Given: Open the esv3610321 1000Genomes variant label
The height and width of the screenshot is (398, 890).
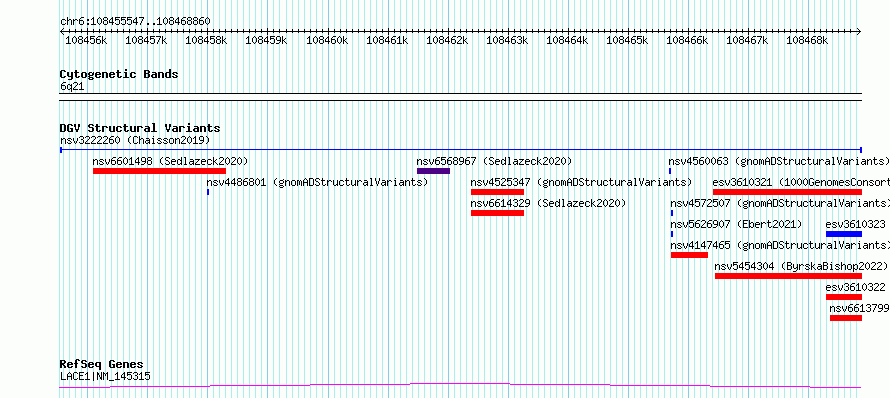Looking at the screenshot, I should (x=801, y=182).
